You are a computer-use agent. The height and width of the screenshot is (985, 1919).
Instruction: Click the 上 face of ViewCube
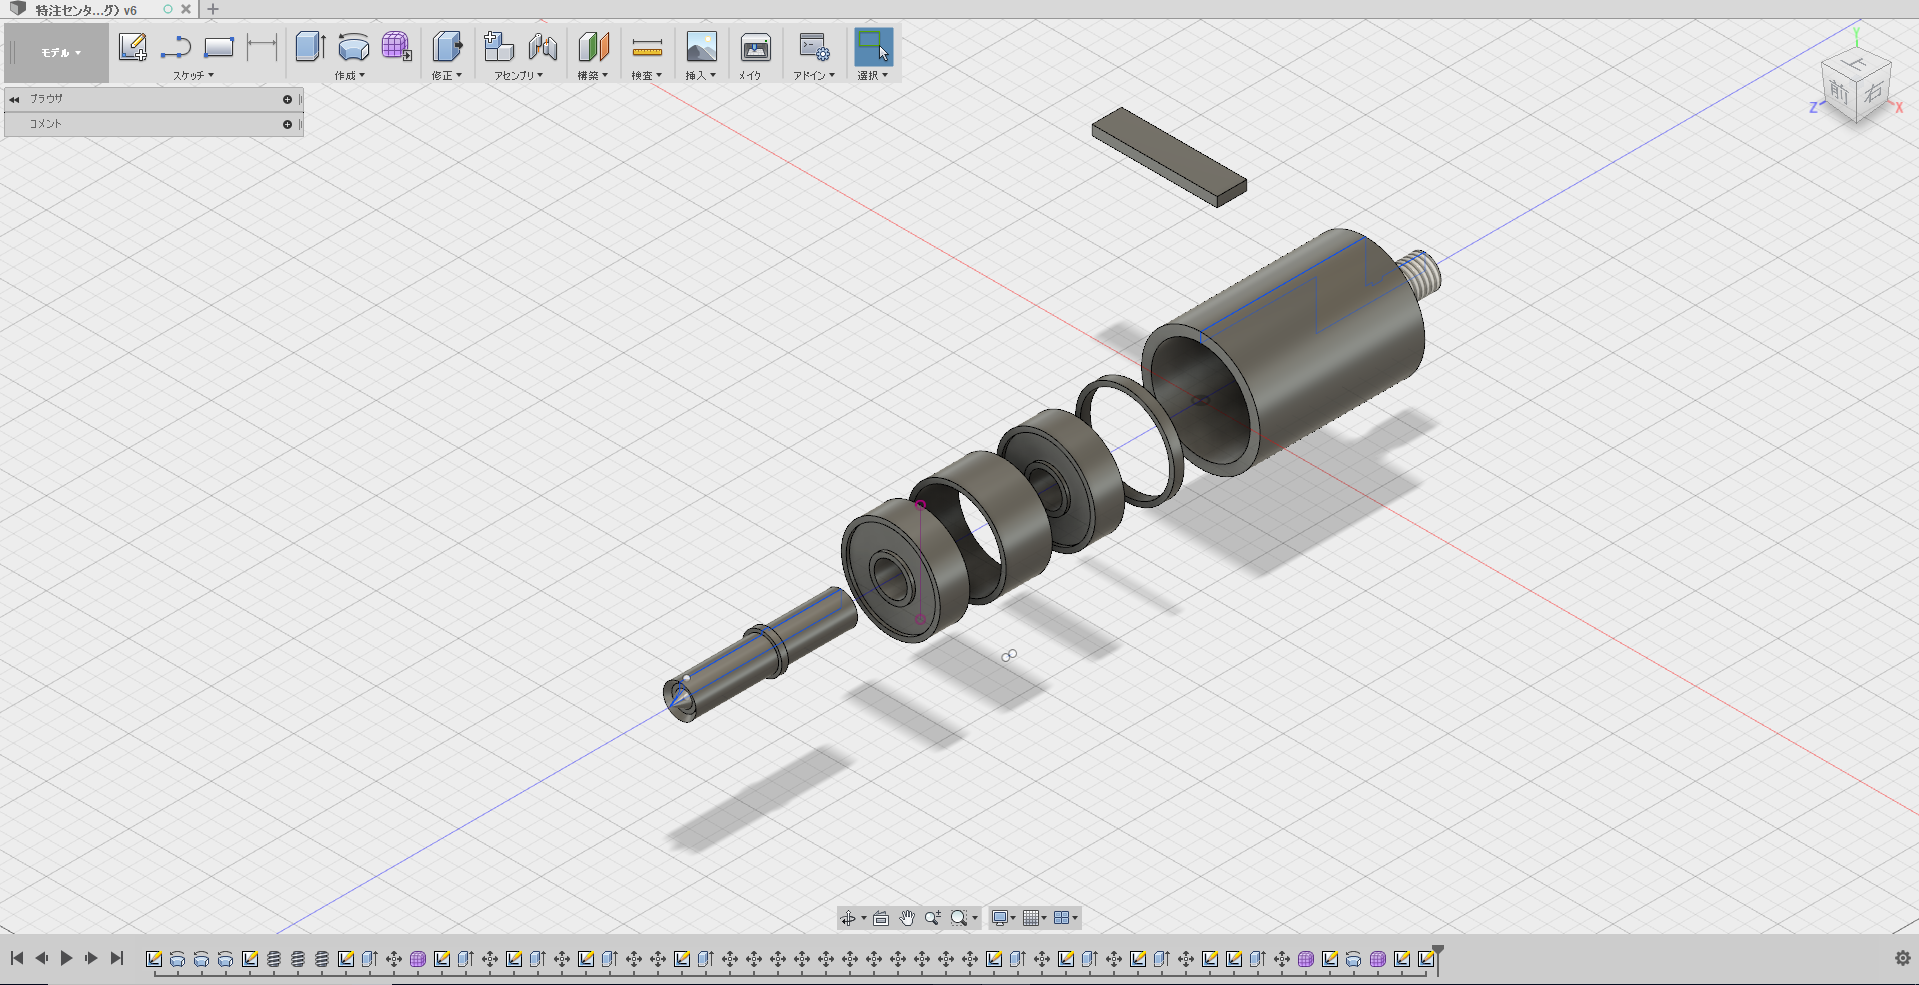click(1858, 63)
